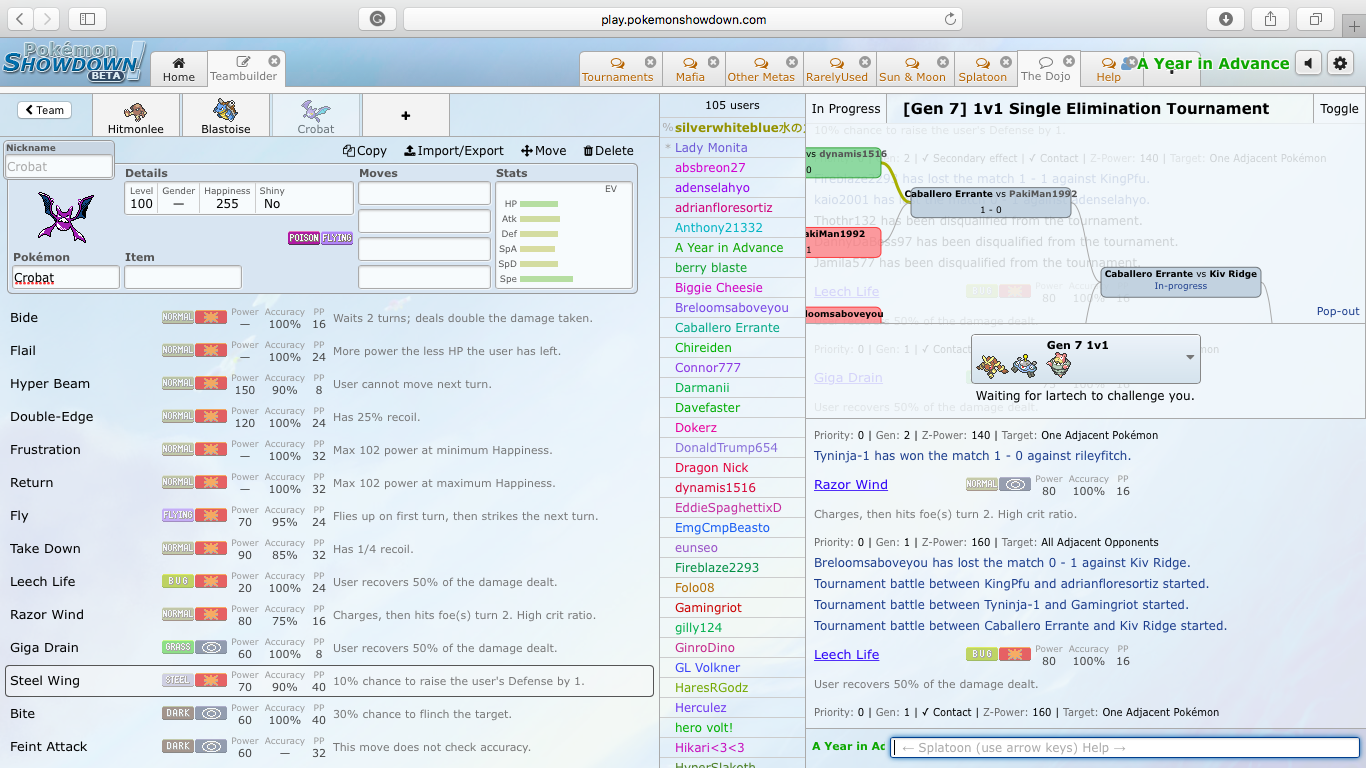
Task: Add a new Pokémon slot
Action: tap(405, 114)
